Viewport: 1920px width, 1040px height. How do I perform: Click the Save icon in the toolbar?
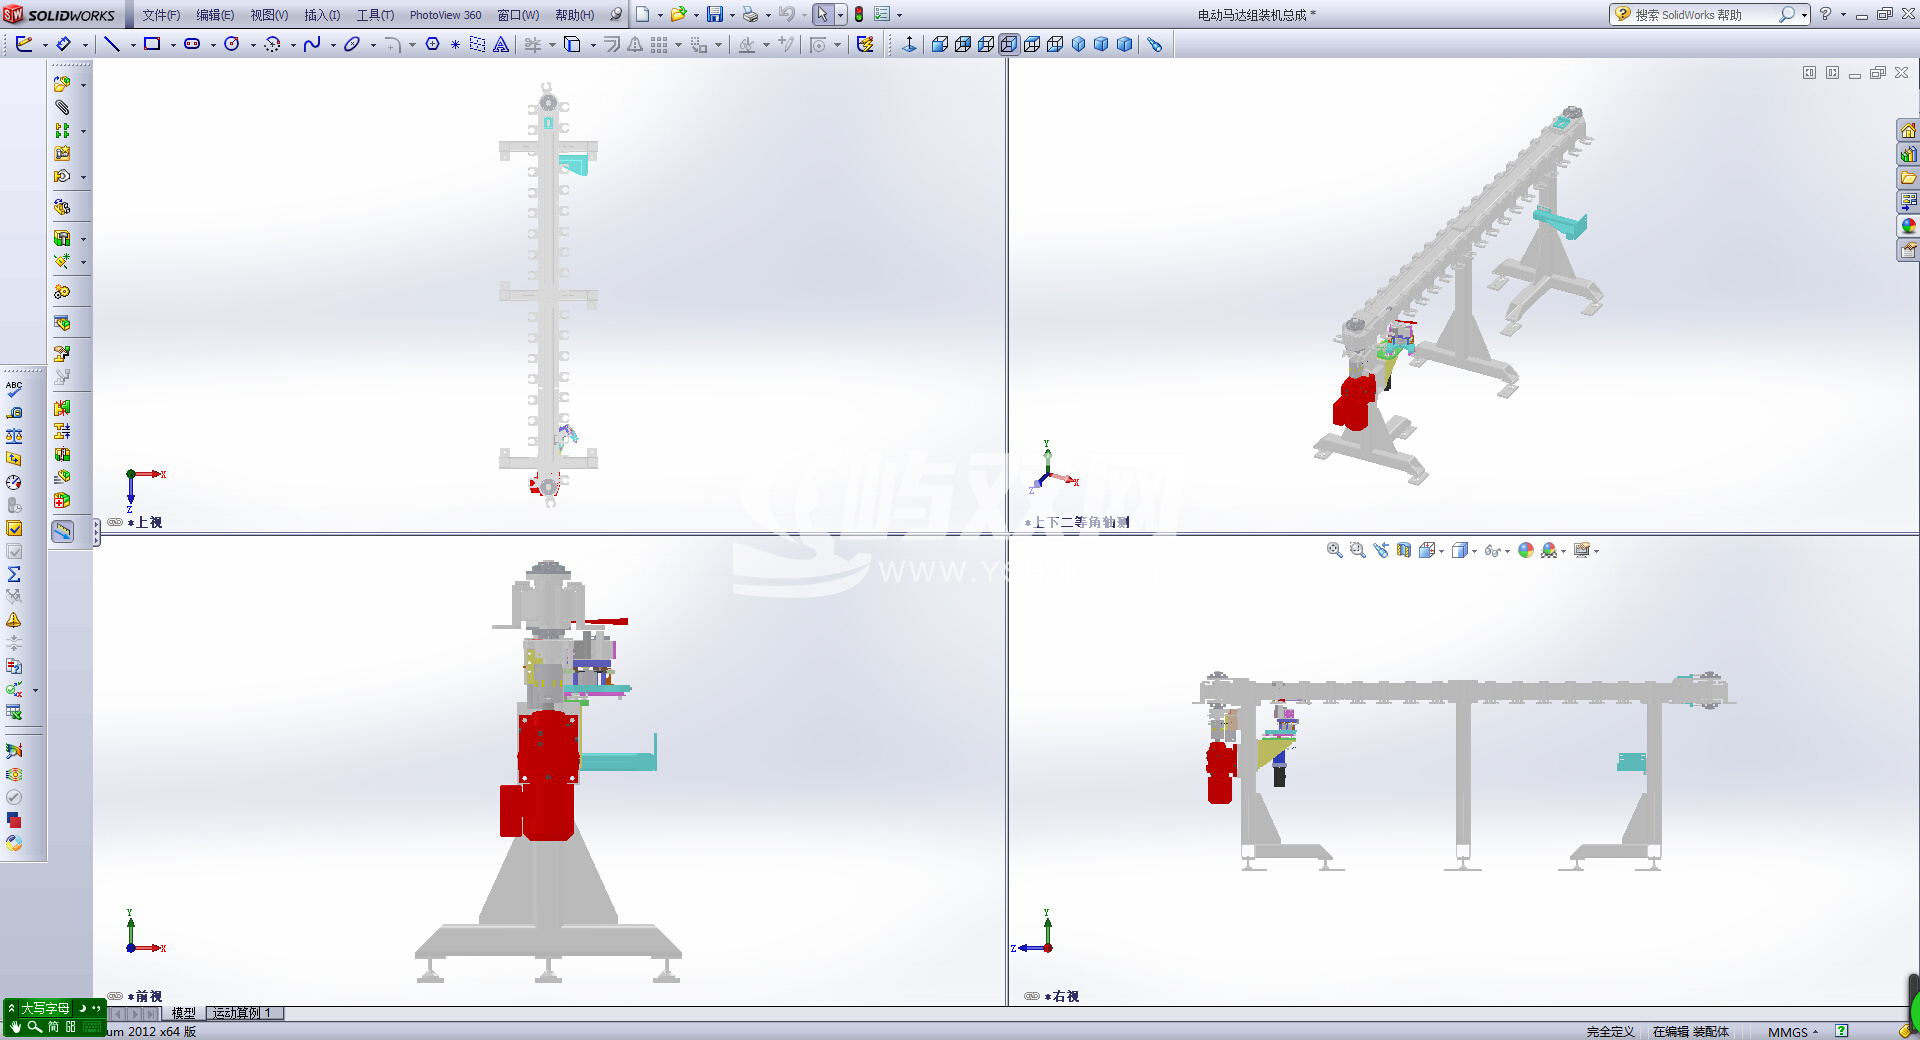(715, 14)
